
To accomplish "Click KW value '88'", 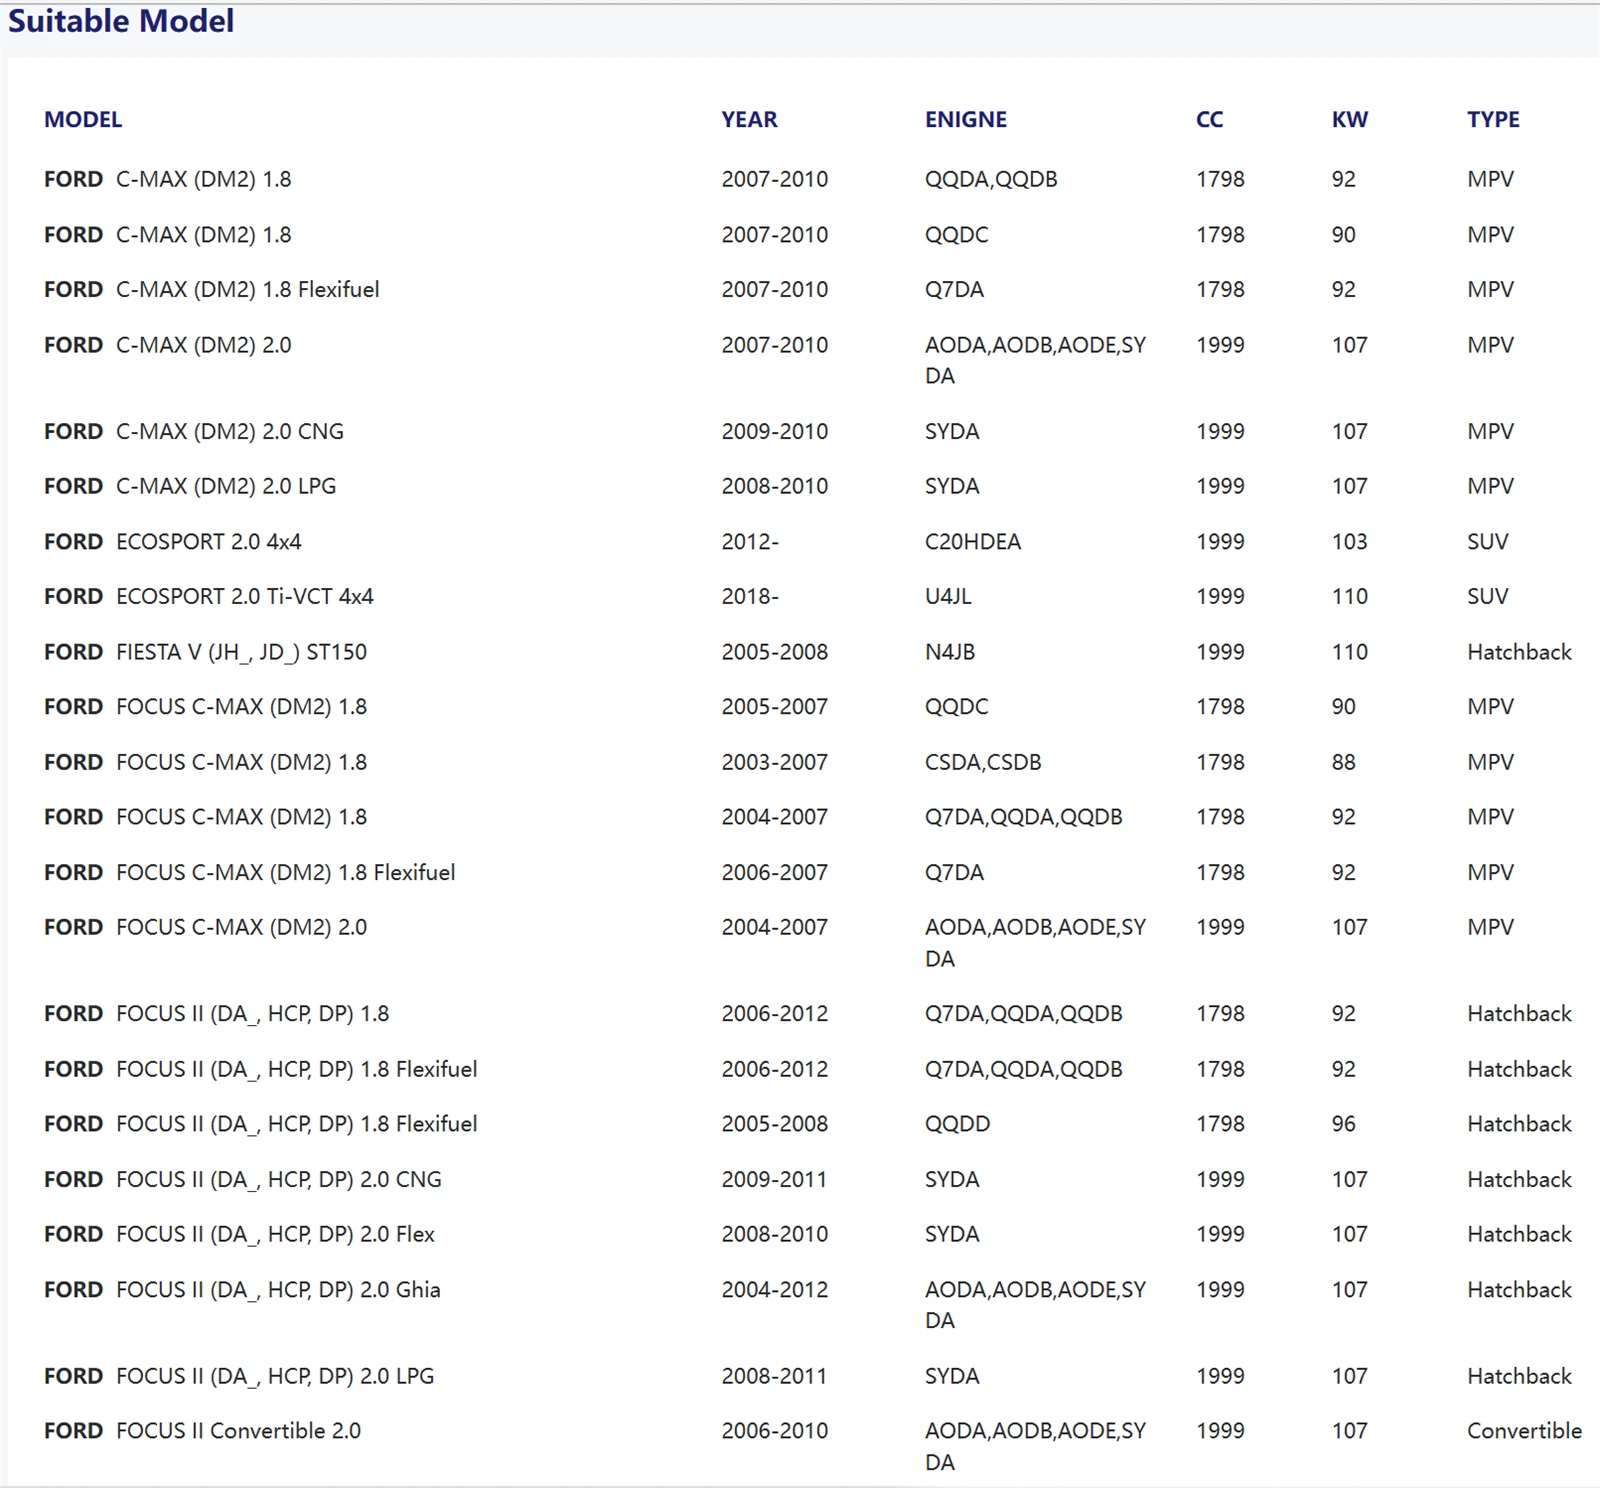I will (1344, 762).
